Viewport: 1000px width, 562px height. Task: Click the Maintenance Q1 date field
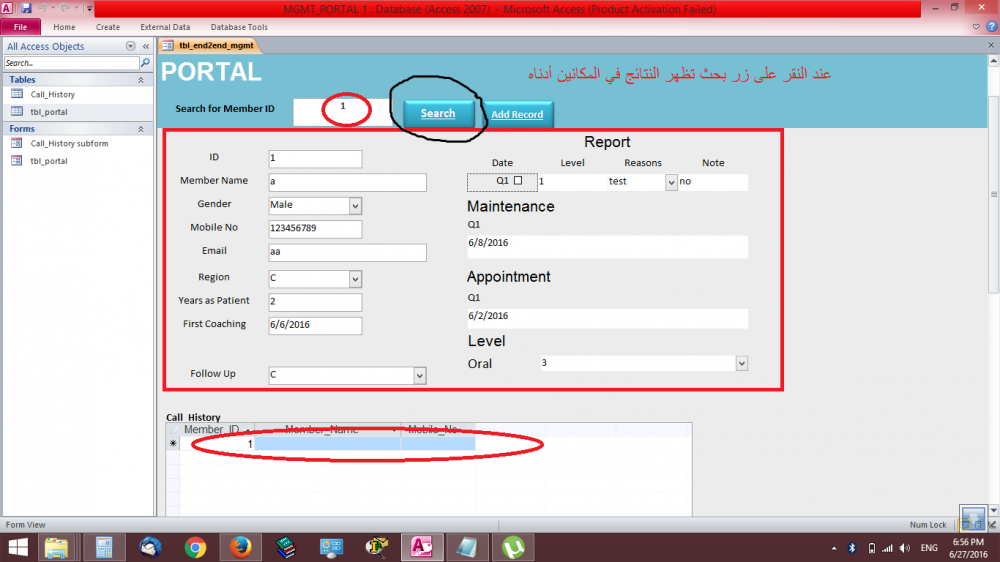point(607,247)
